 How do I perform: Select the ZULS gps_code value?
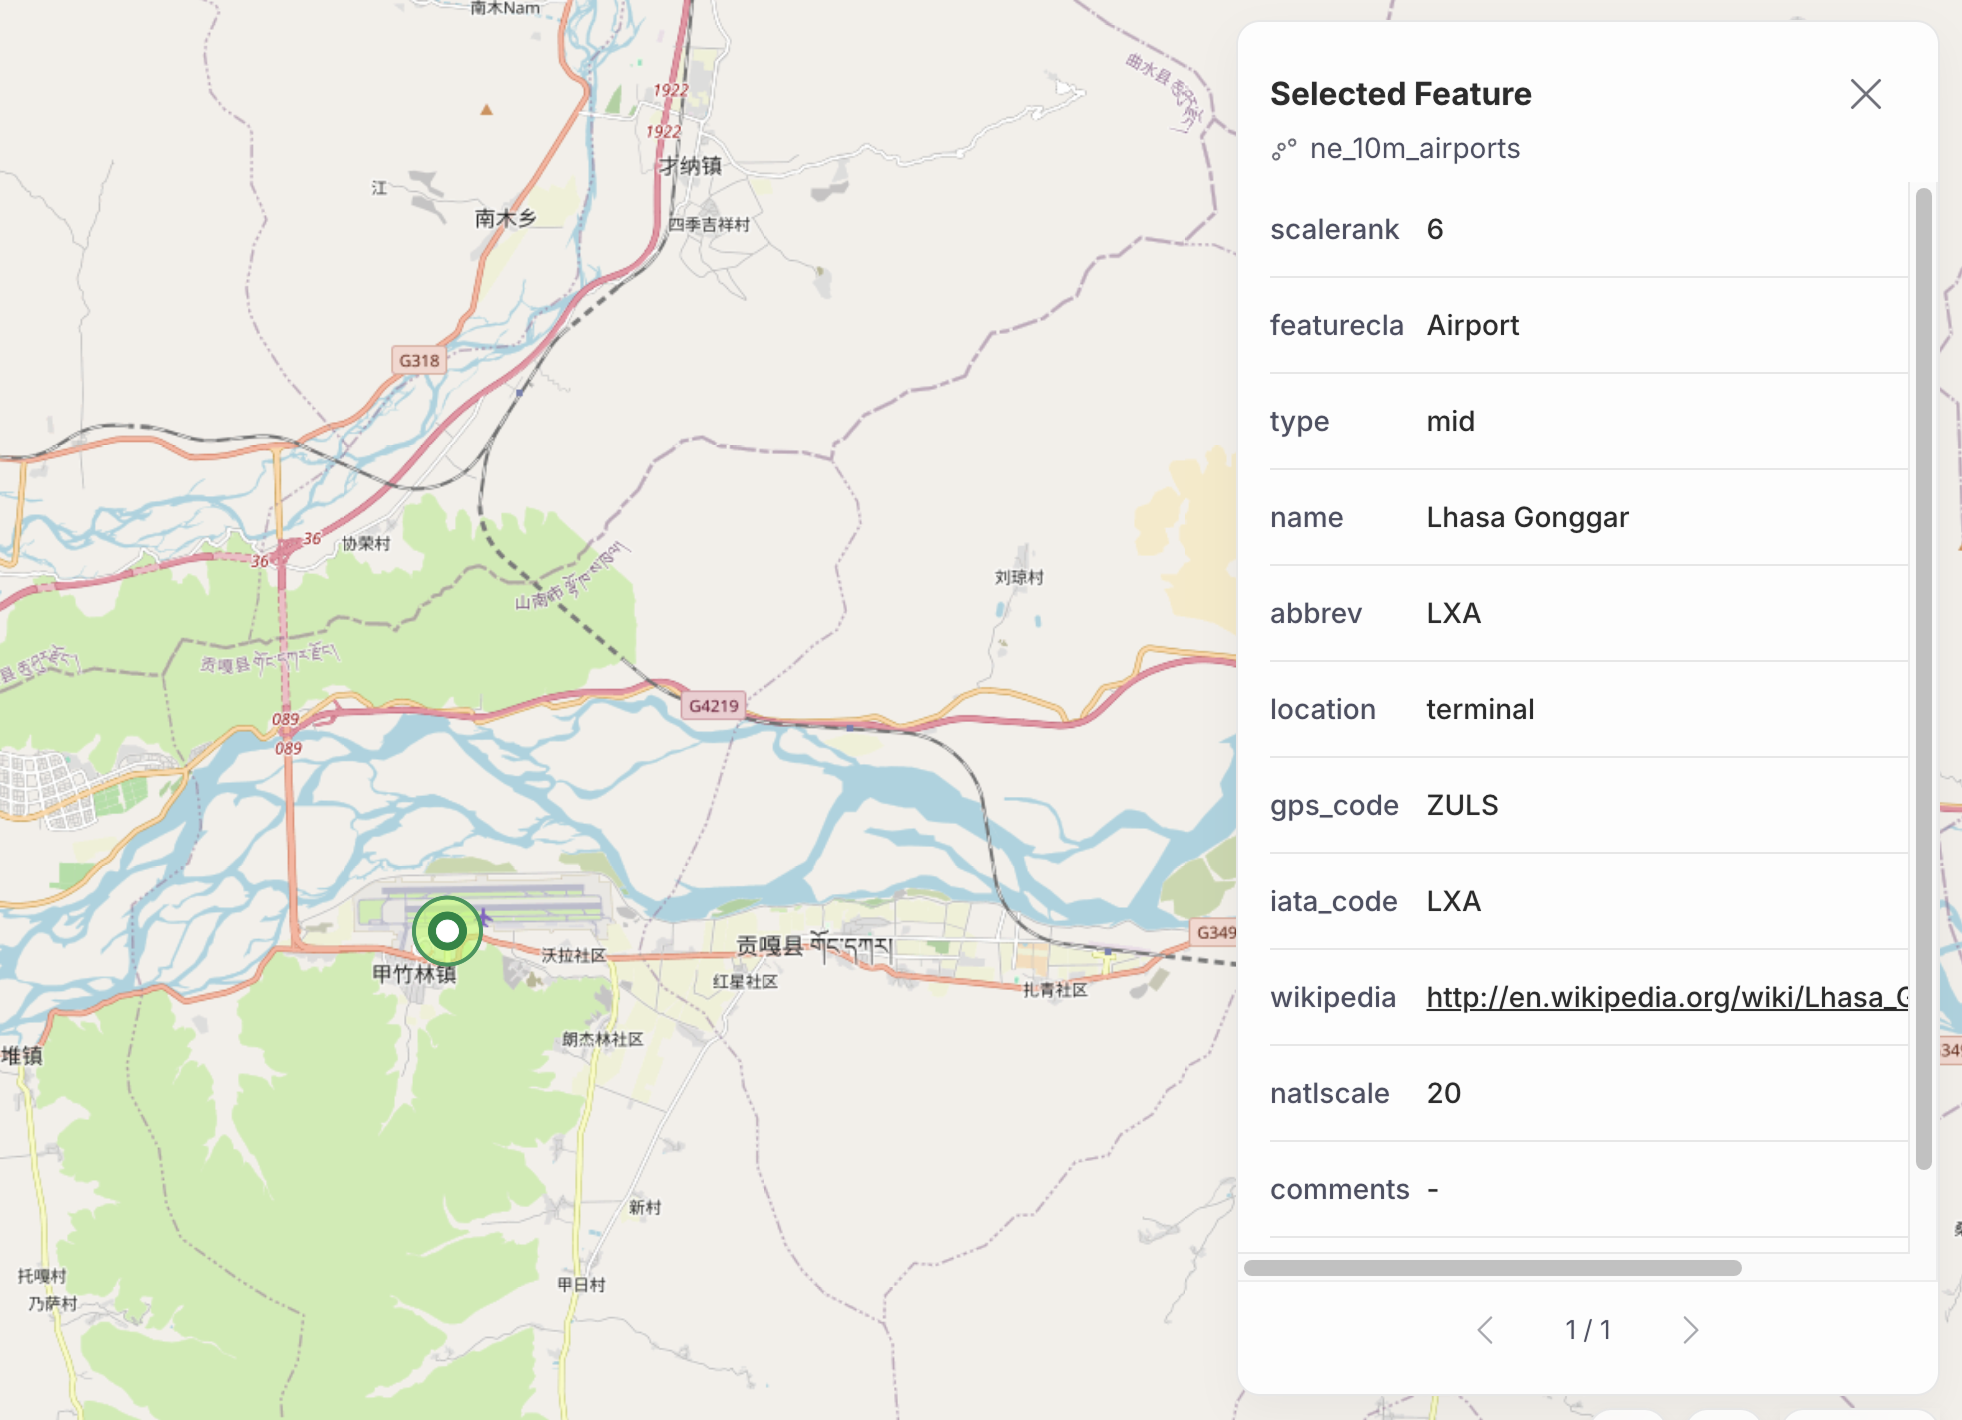1462,804
